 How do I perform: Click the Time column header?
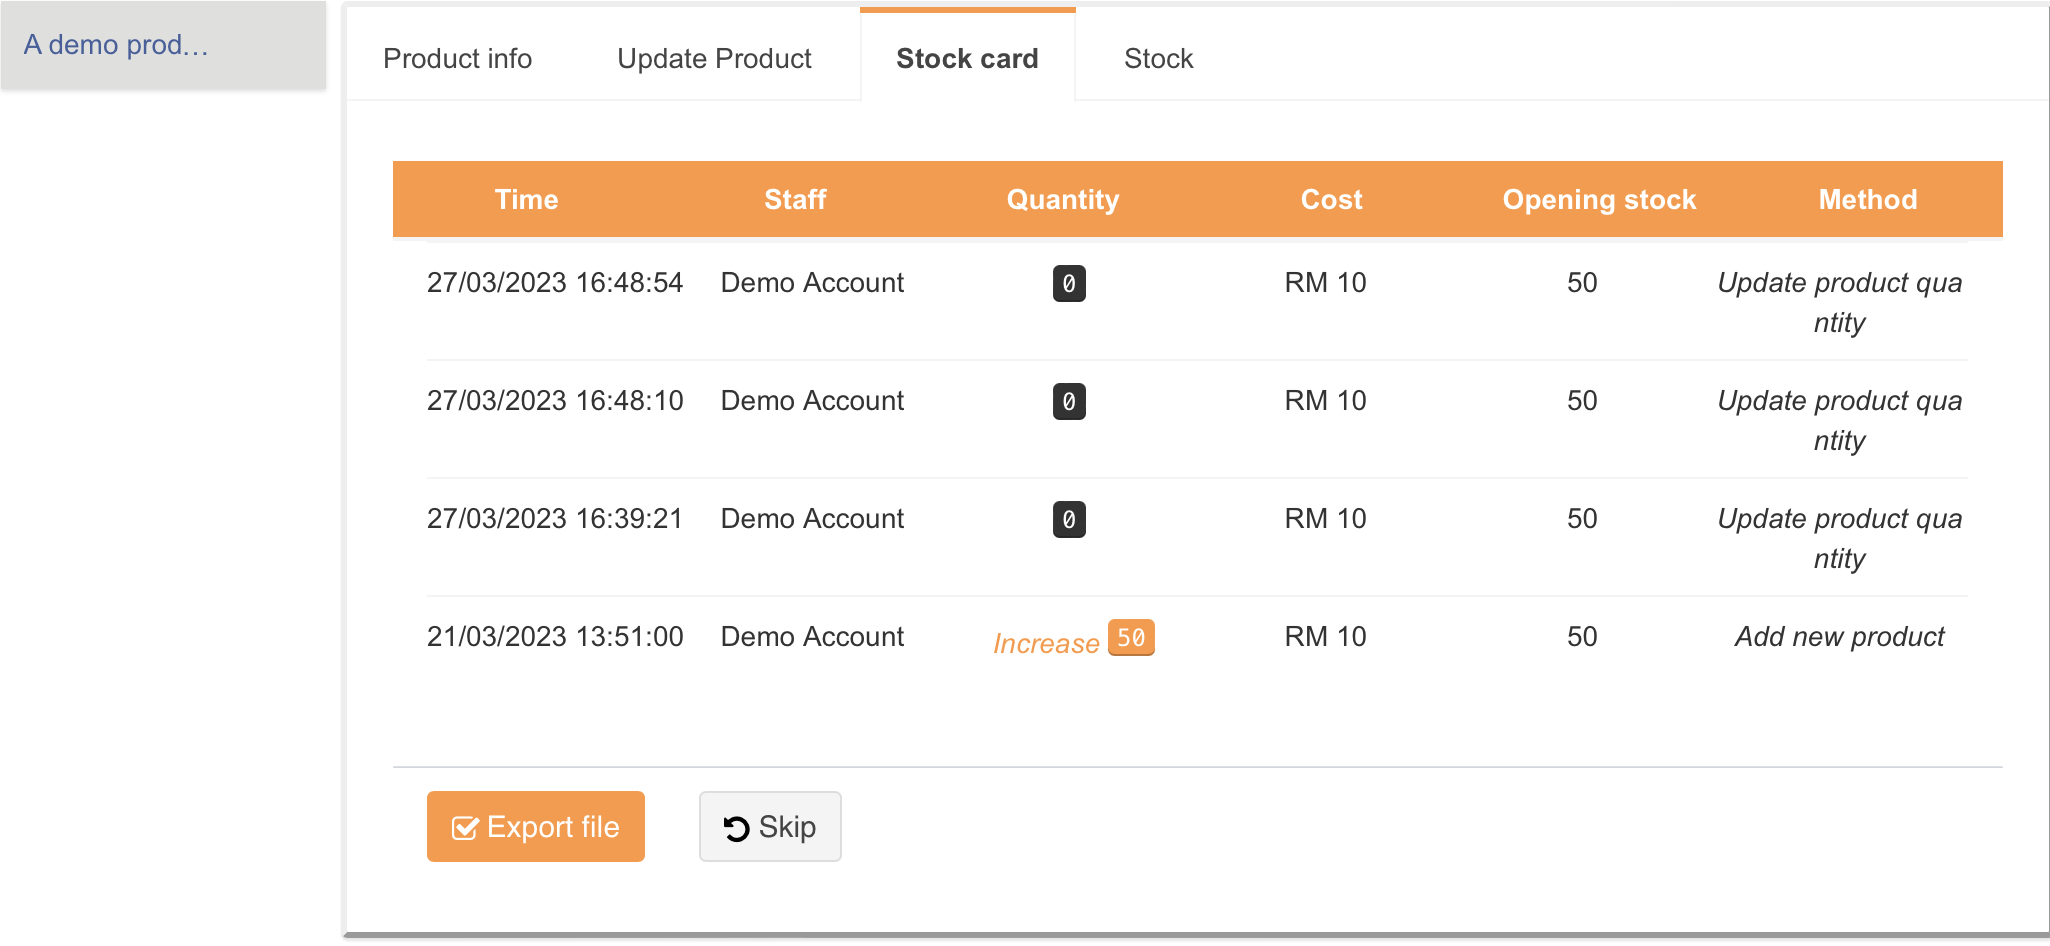click(526, 200)
